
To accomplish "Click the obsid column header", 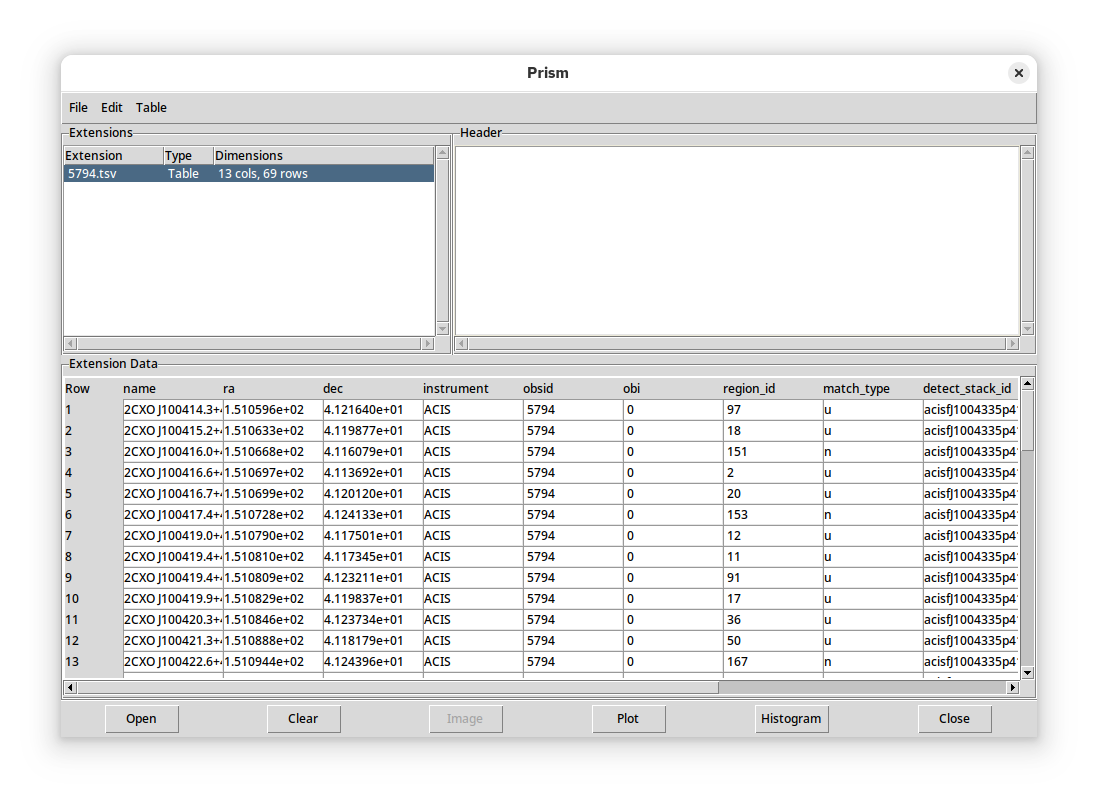I will (x=573, y=389).
